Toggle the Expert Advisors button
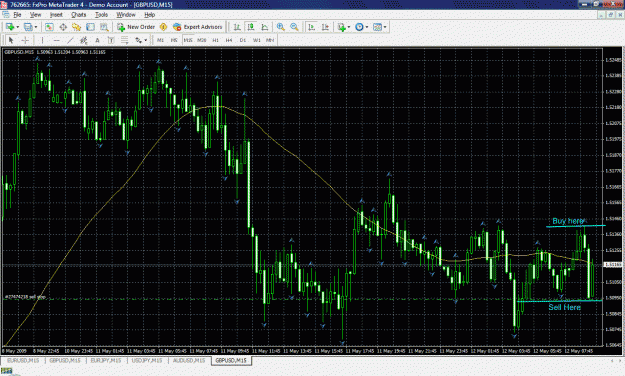Viewport: 625px width, 376px height. [x=198, y=27]
